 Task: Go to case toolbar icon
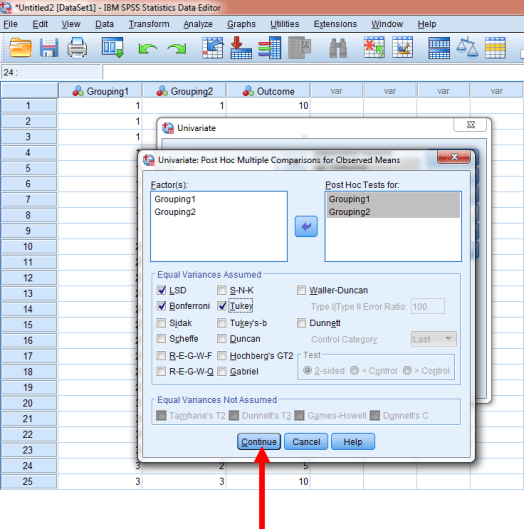click(x=213, y=48)
